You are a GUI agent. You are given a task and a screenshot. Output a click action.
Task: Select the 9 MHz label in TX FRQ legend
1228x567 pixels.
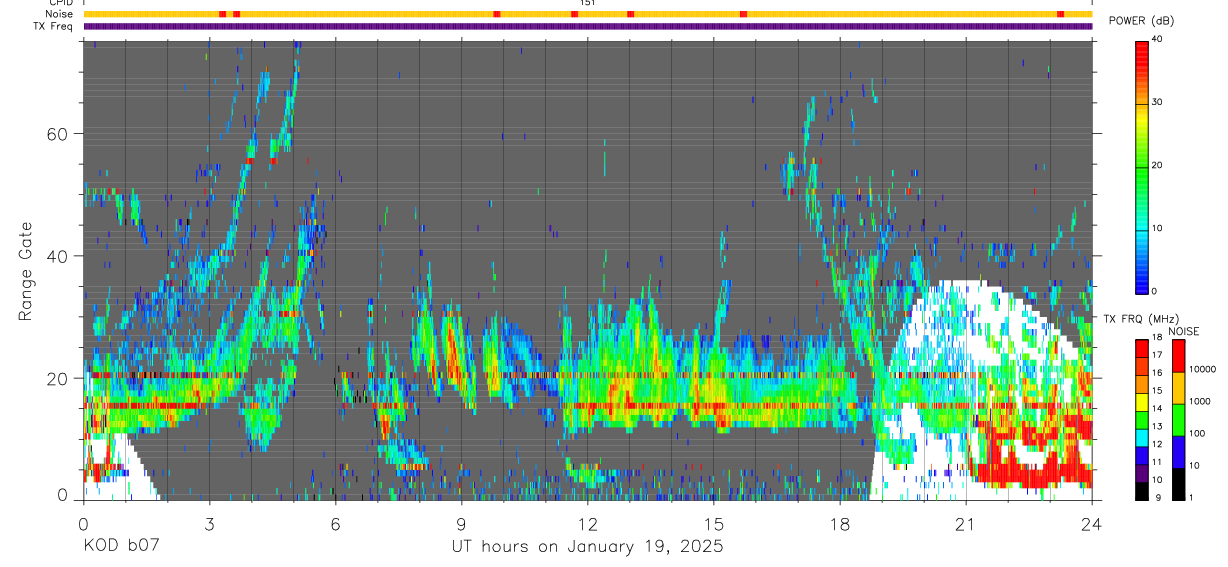coord(1157,496)
